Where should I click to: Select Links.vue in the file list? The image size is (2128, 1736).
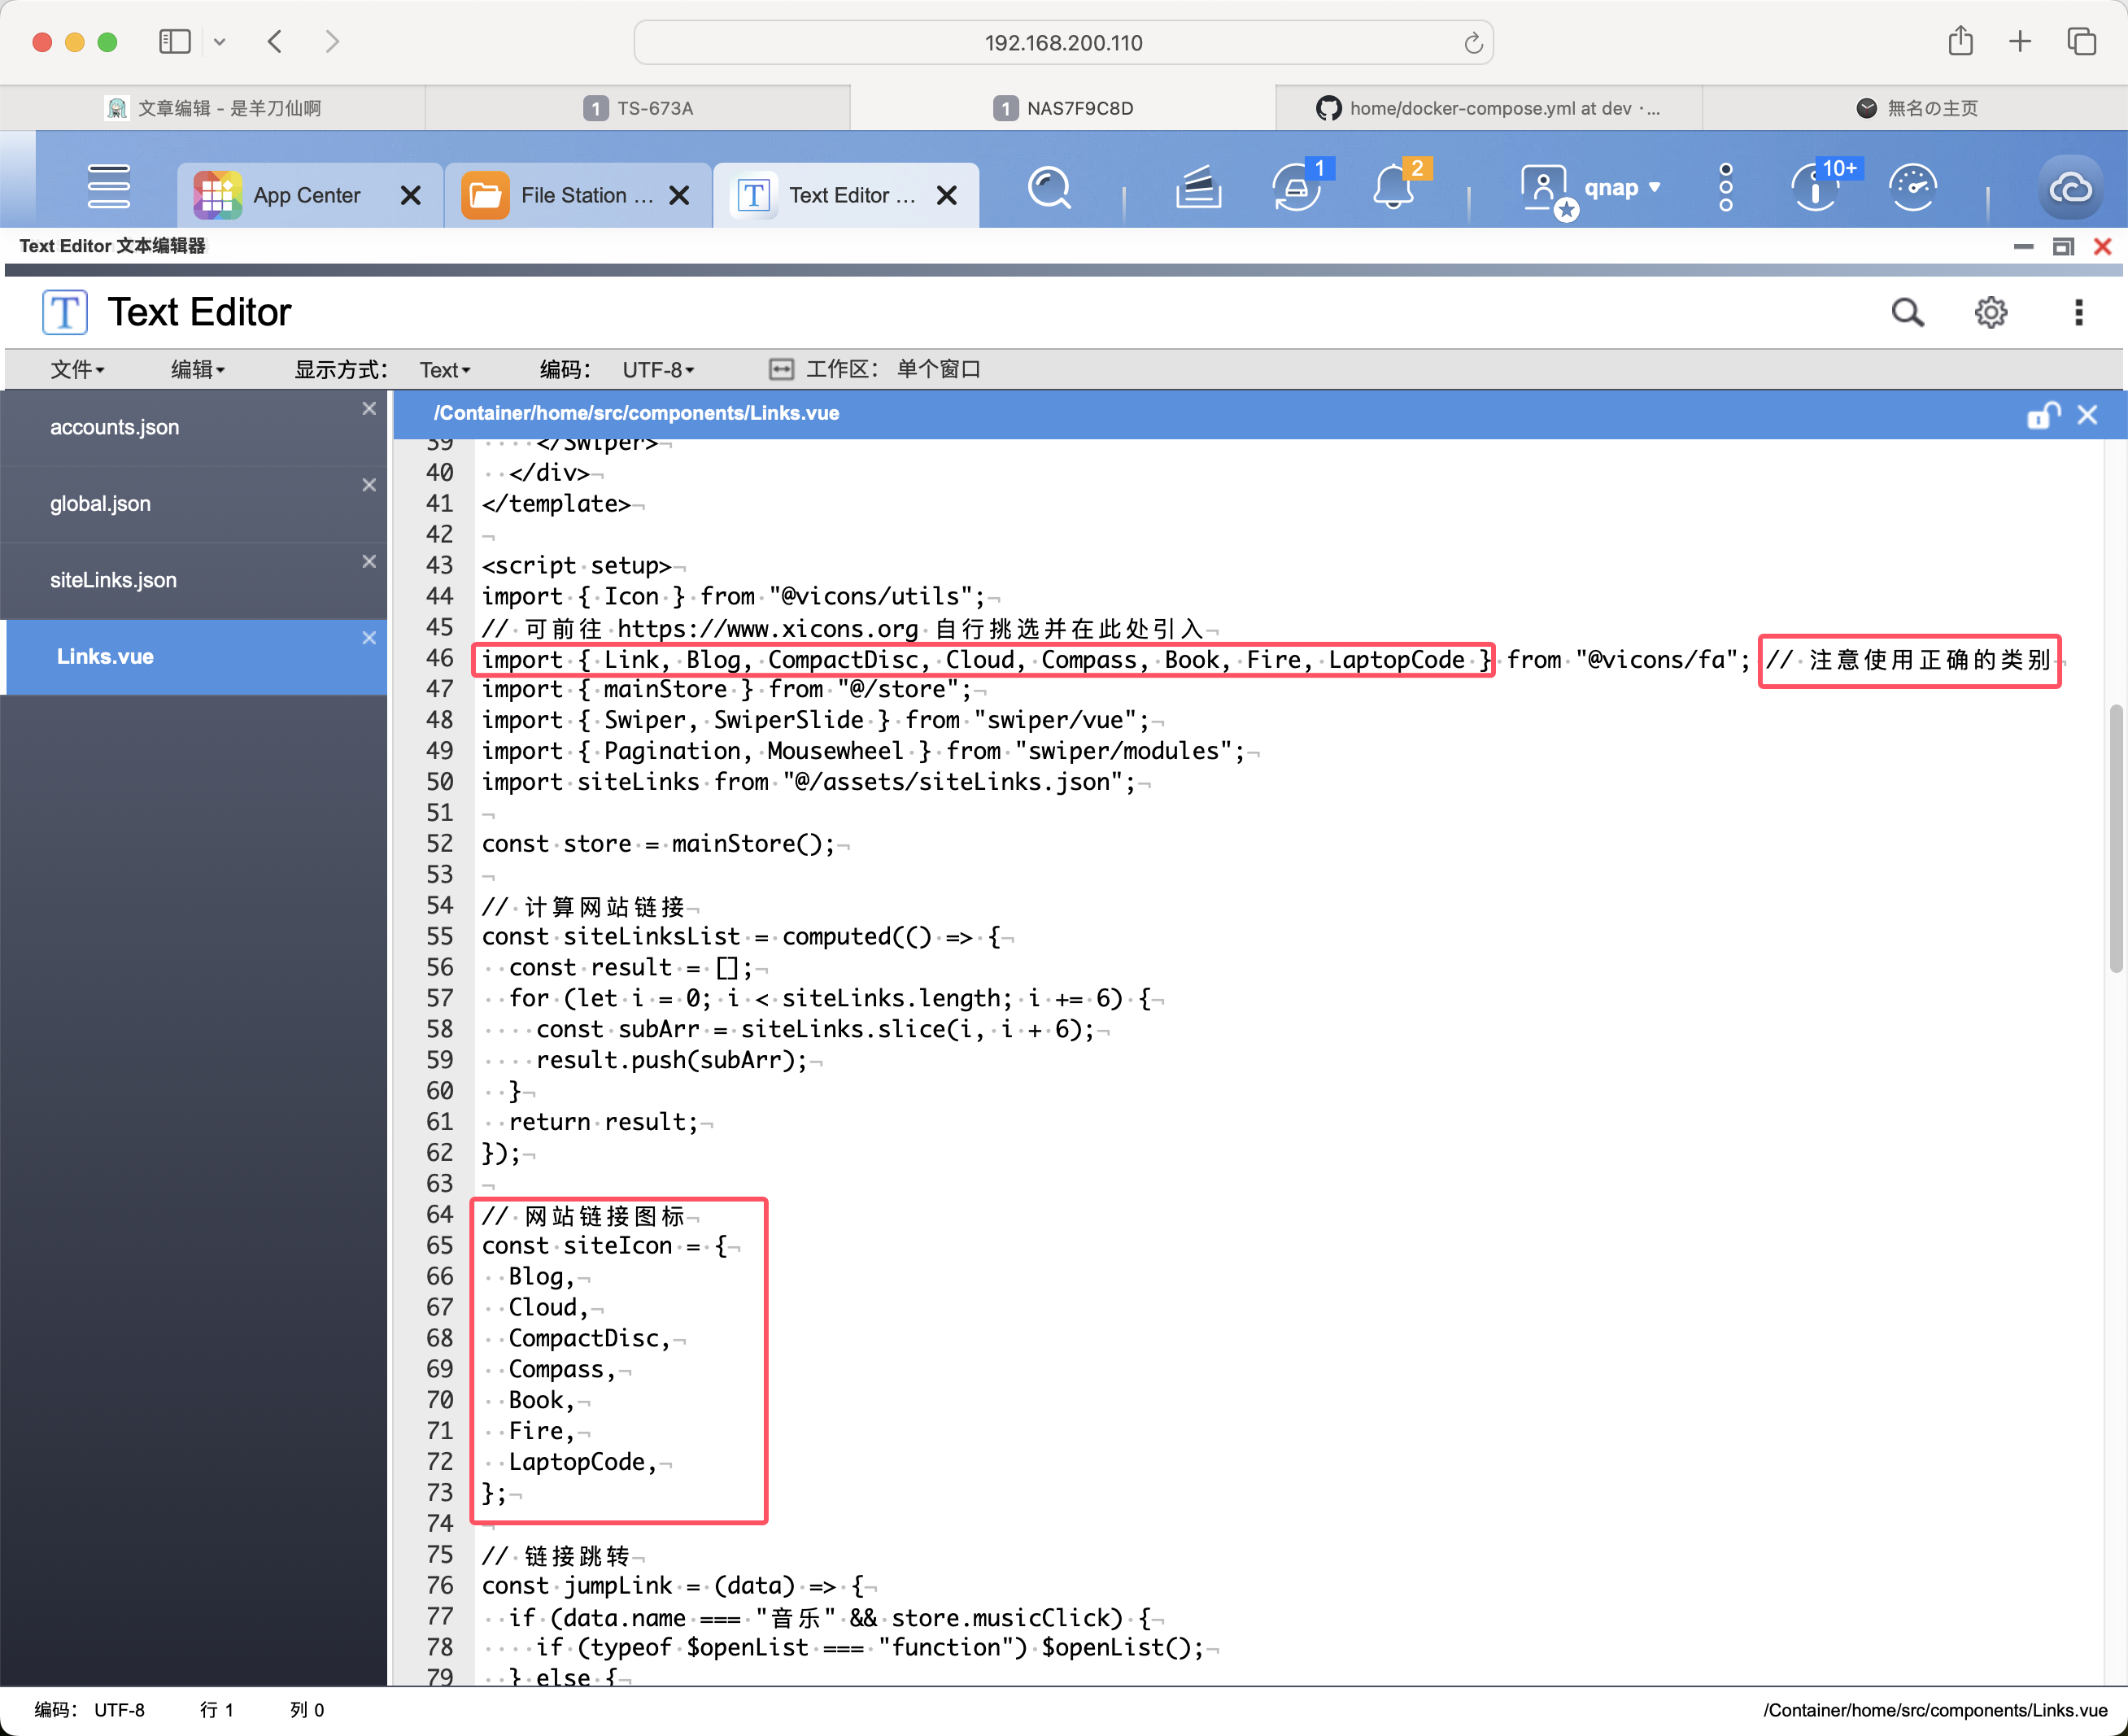[x=105, y=657]
